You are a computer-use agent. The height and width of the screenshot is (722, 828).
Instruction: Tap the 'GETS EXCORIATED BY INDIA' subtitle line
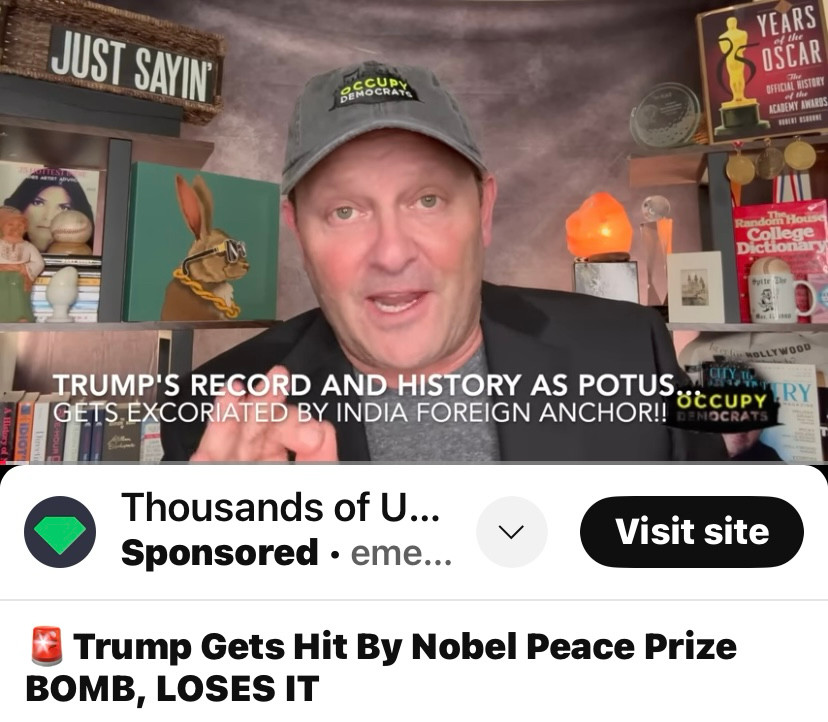359,412
